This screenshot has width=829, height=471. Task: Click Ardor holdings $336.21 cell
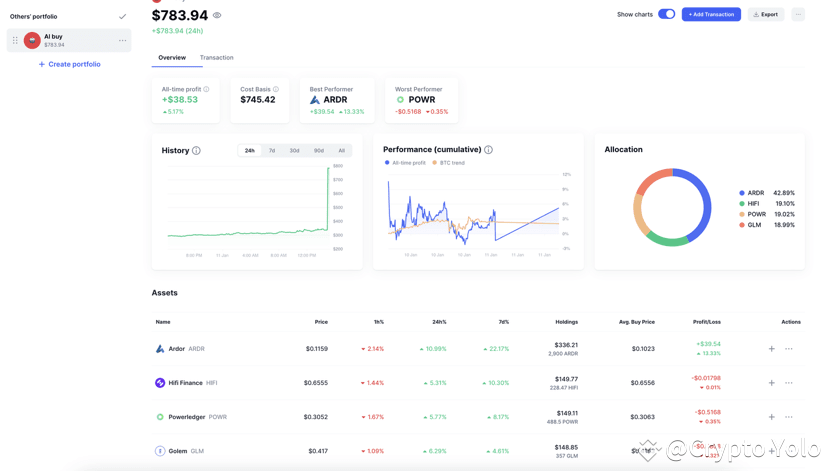(566, 345)
